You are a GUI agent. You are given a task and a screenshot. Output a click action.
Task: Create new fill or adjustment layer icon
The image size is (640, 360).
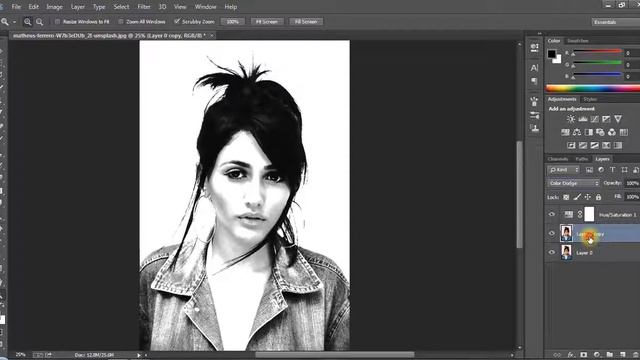(597, 355)
